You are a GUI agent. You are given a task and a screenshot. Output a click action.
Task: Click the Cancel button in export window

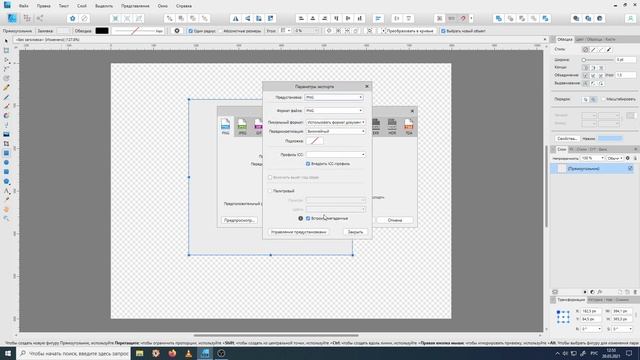tap(395, 220)
